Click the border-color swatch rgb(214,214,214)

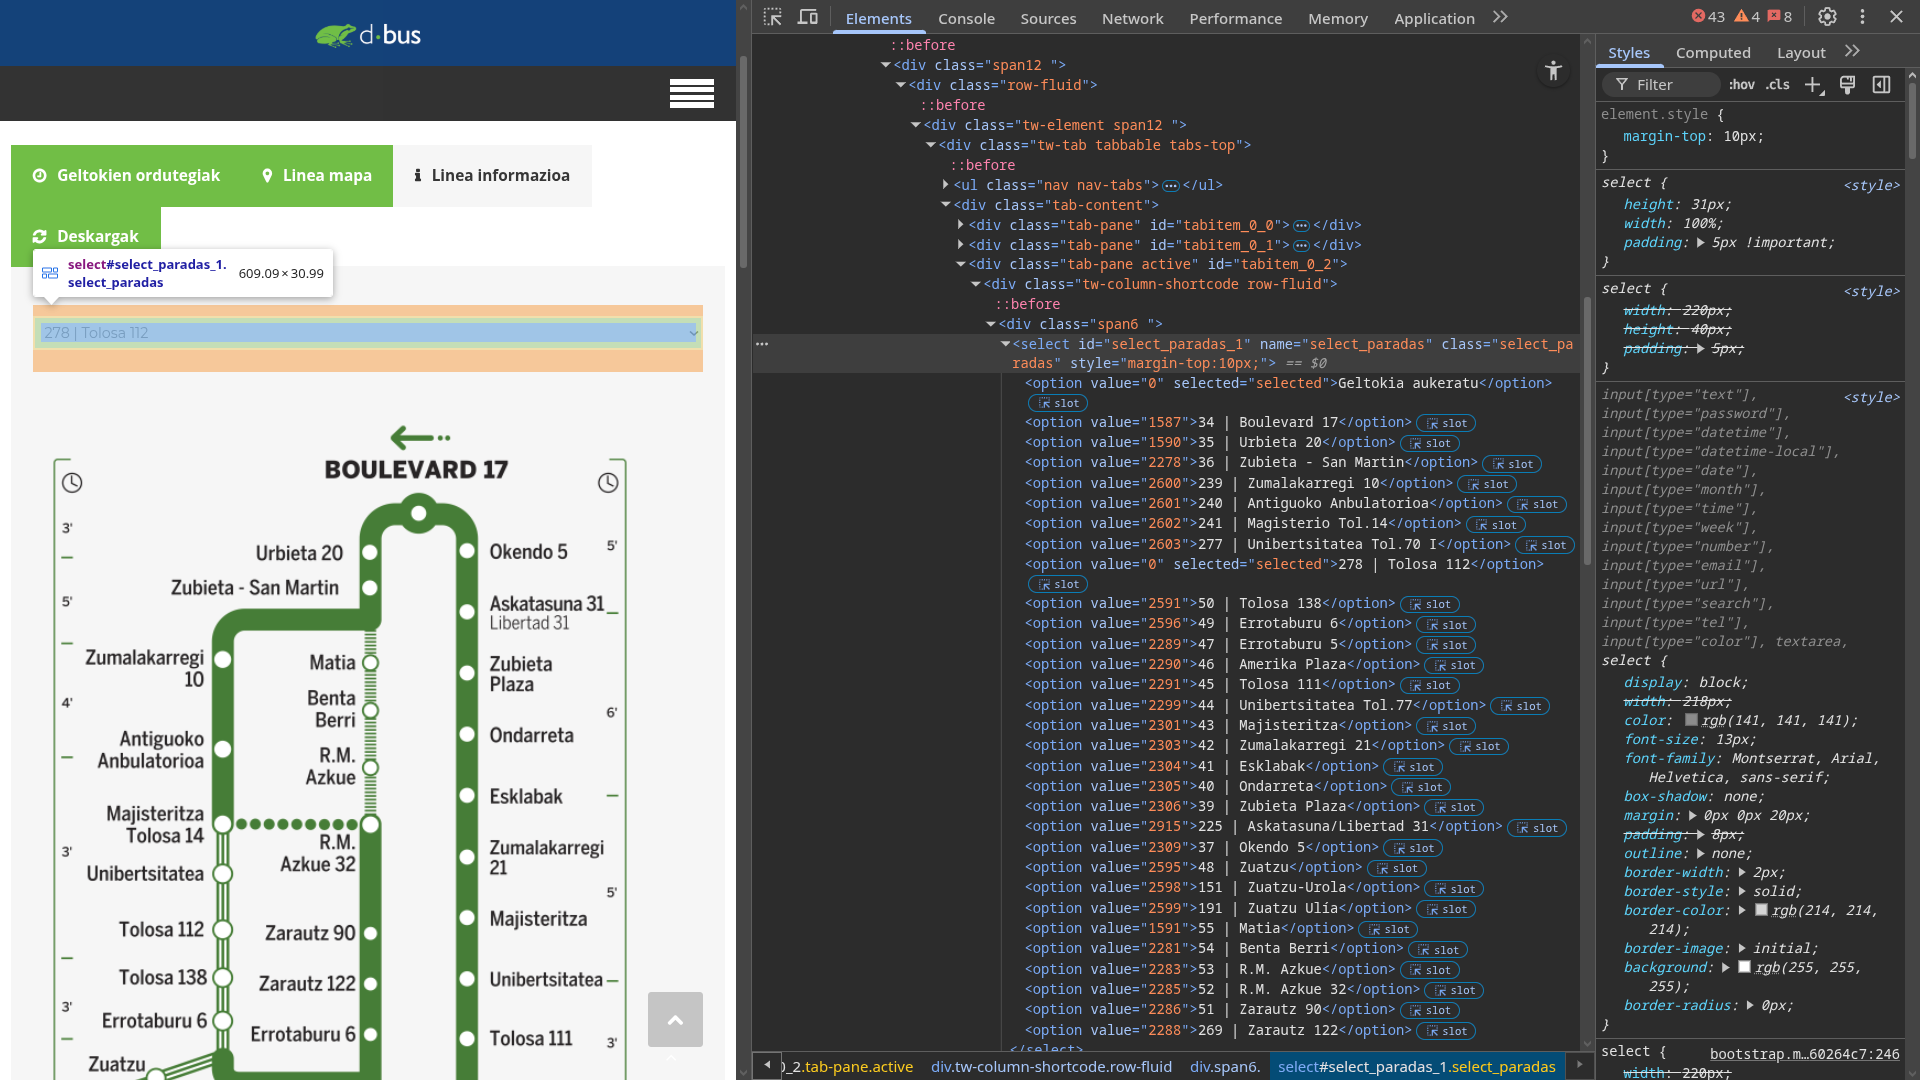(1763, 910)
